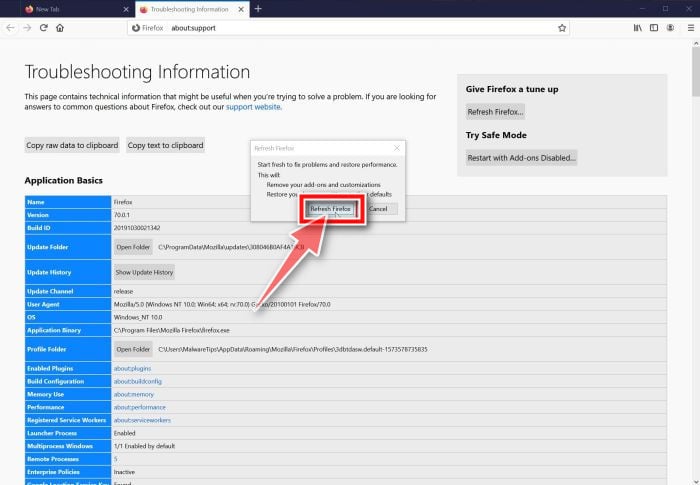This screenshot has width=700, height=485.
Task: Click the Try Safe Mode heading
Action: point(496,135)
